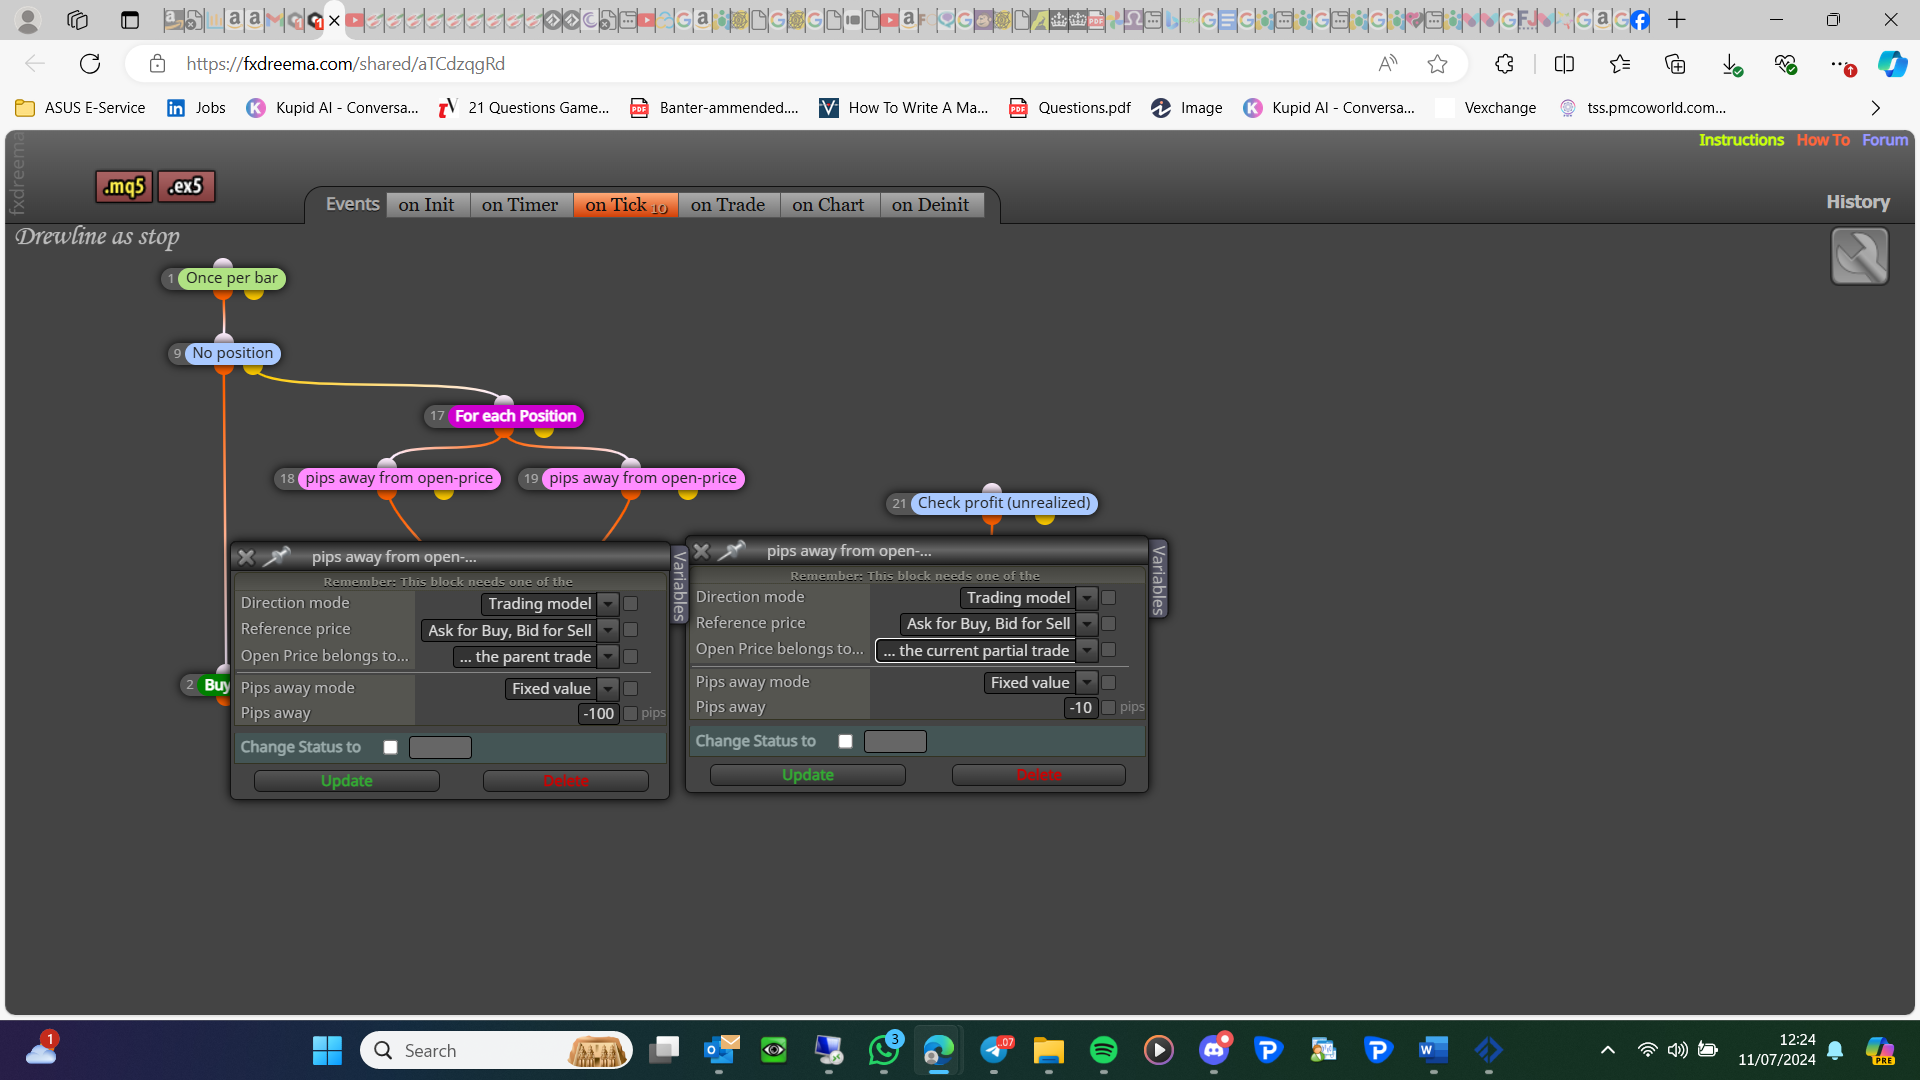Open the browser extensions icon
Image resolution: width=1920 pixels, height=1080 pixels.
pyautogui.click(x=1504, y=64)
